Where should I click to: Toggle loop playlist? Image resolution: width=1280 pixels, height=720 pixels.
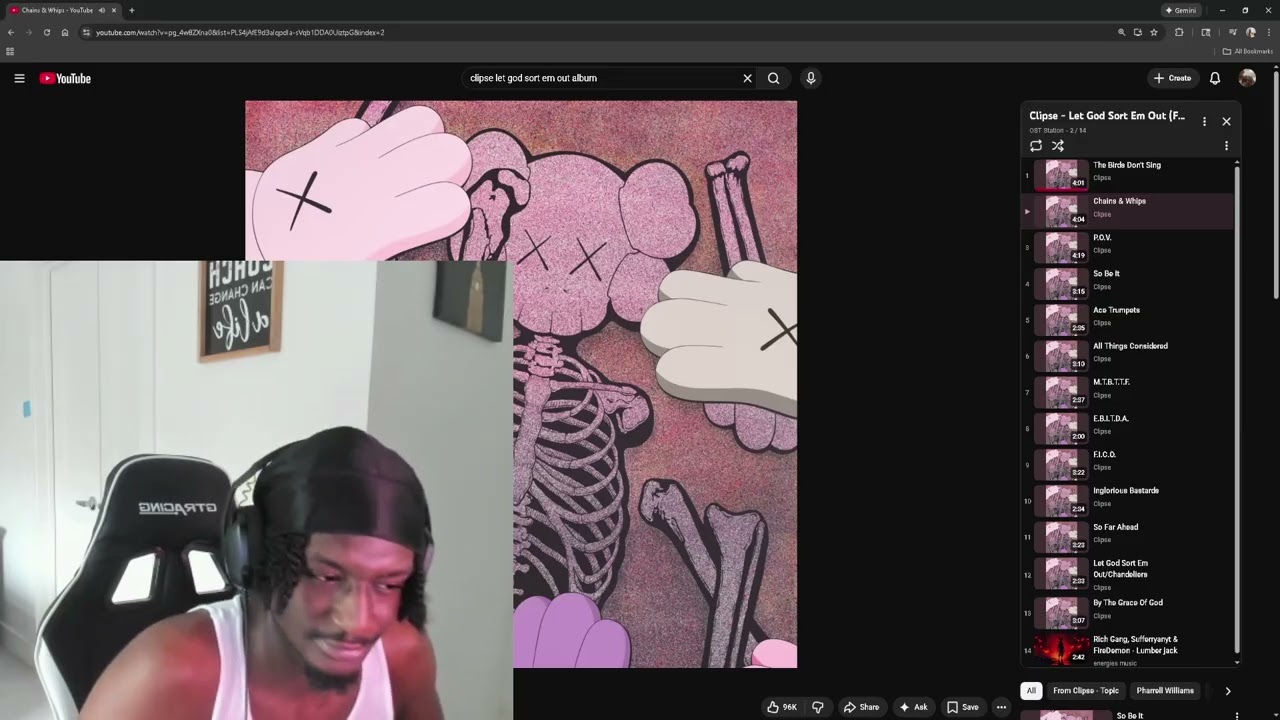click(x=1036, y=146)
